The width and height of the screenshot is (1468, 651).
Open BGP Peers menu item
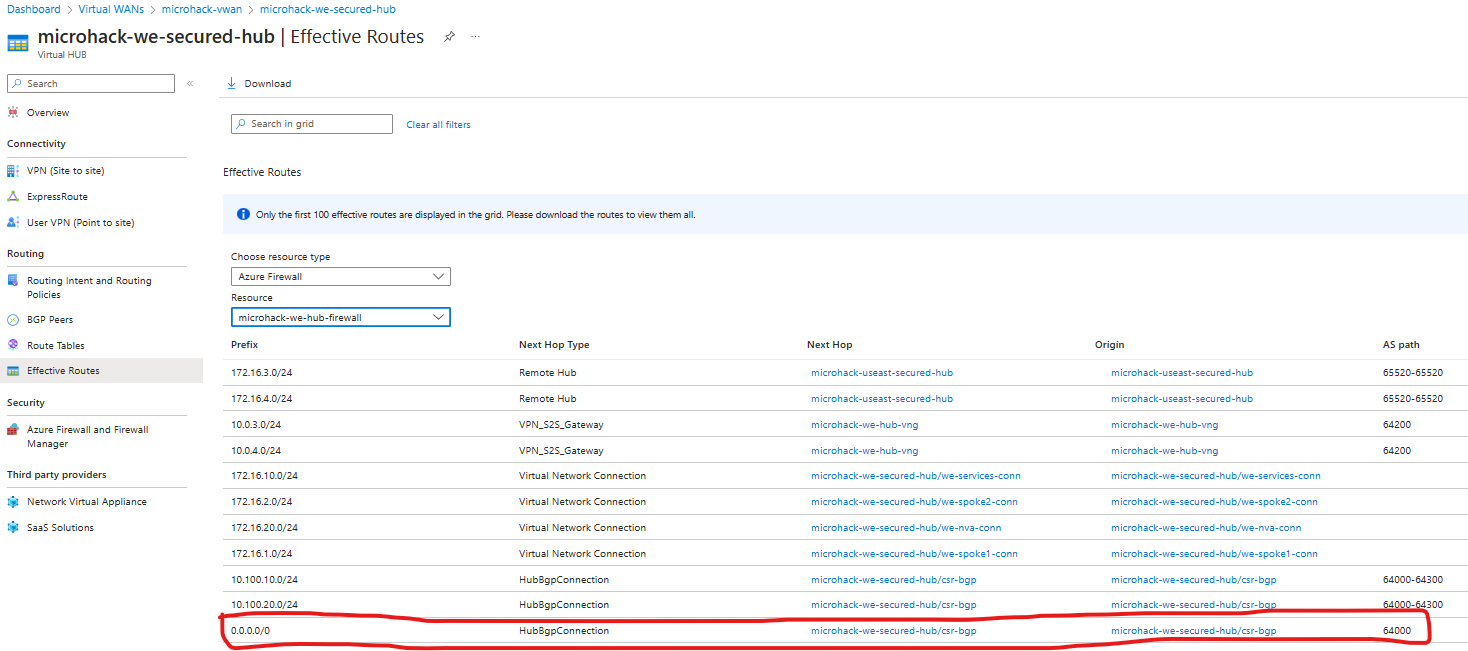(x=50, y=320)
